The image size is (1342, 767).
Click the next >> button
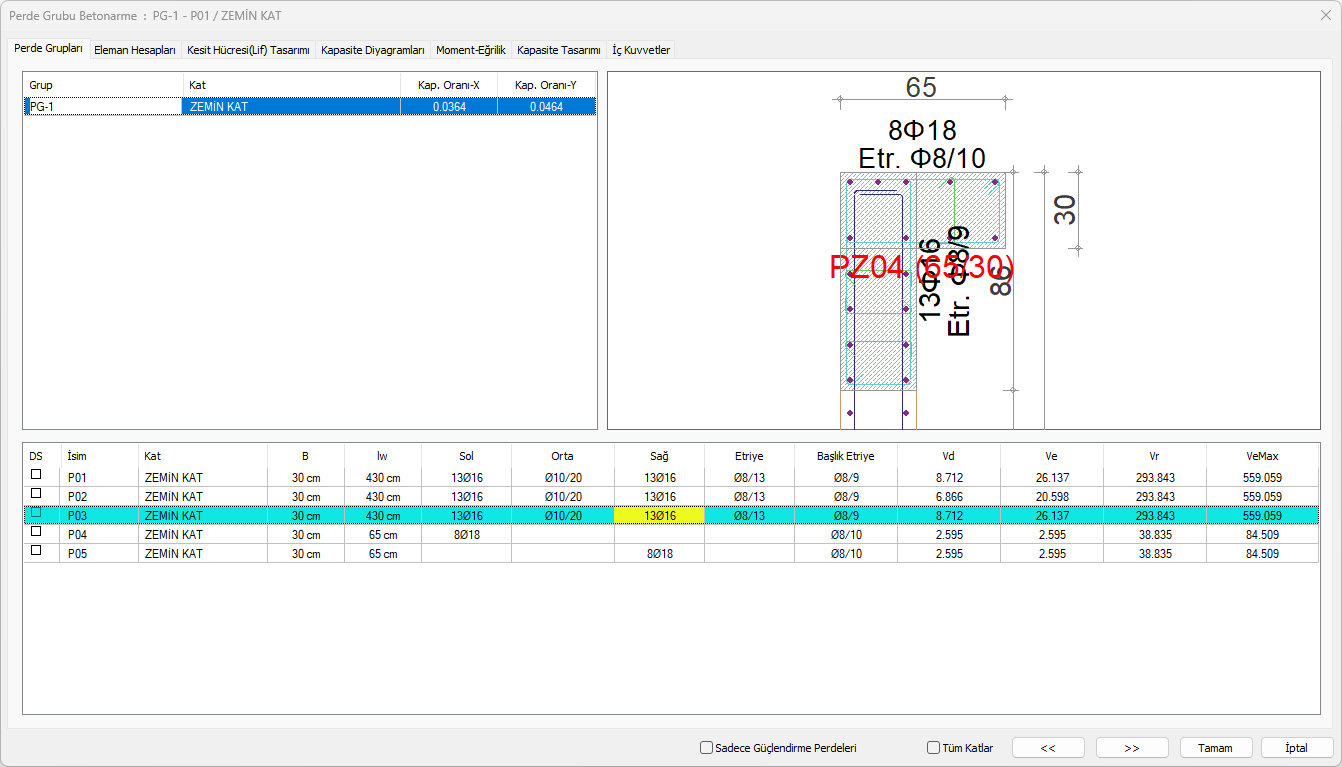pyautogui.click(x=1132, y=748)
